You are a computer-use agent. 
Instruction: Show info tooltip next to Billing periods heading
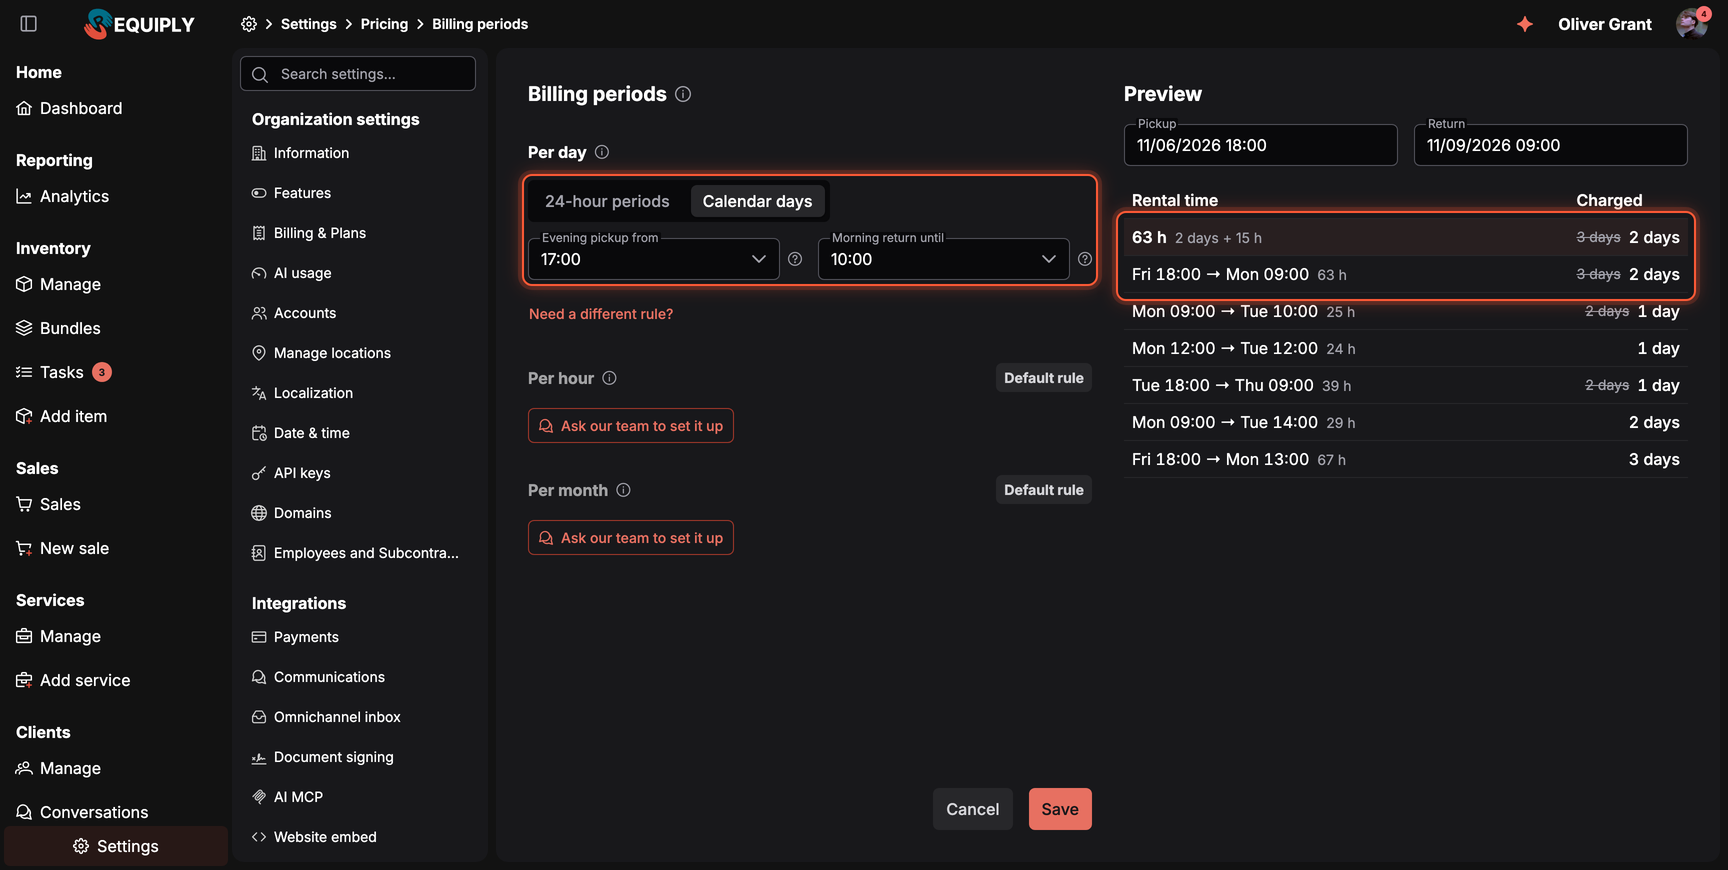(x=683, y=94)
